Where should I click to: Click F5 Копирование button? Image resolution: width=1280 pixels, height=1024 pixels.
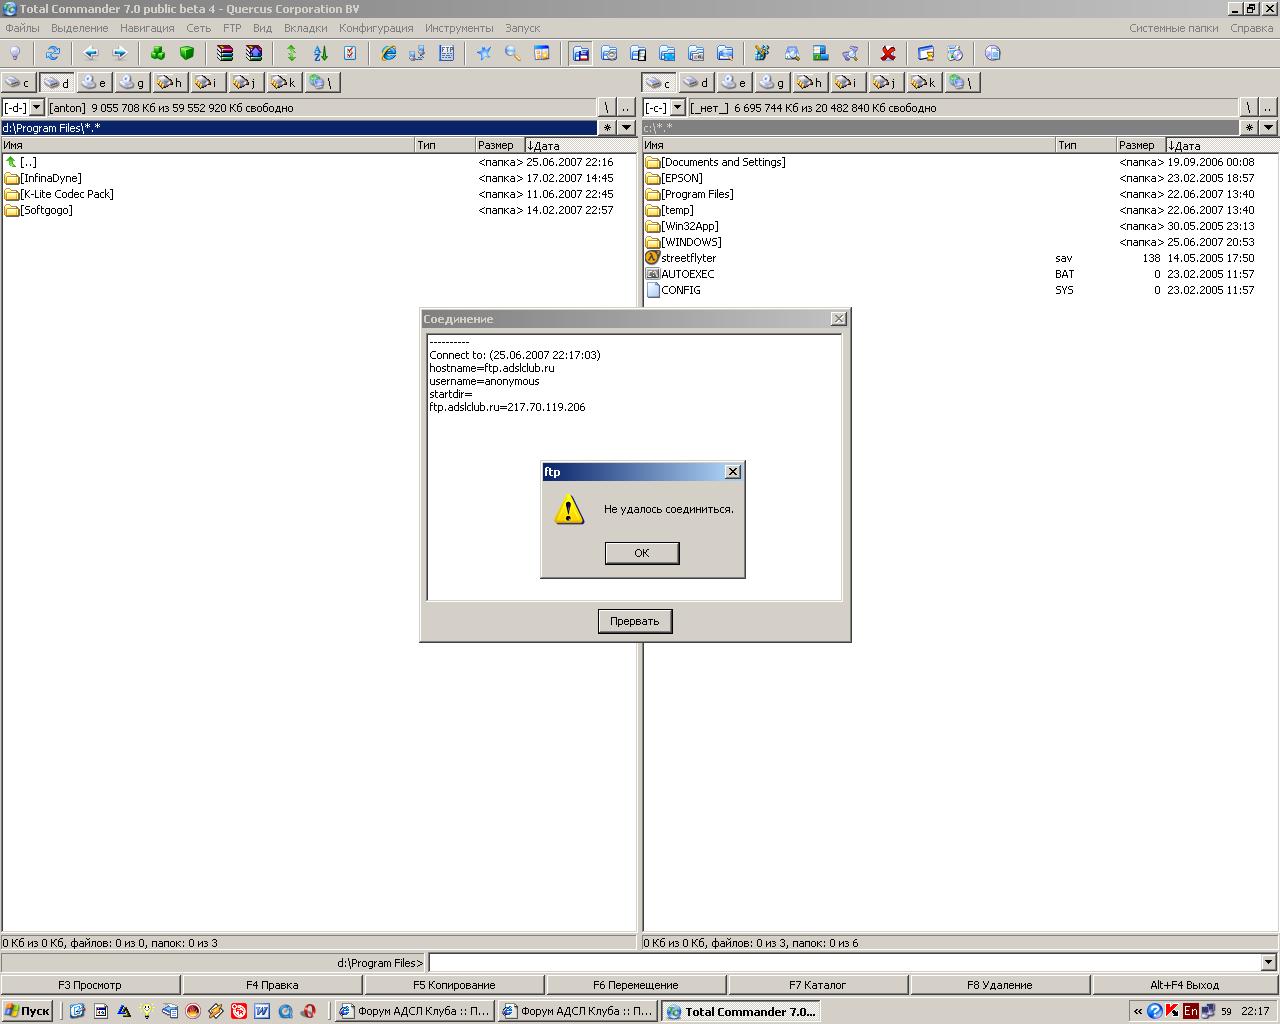(x=454, y=985)
